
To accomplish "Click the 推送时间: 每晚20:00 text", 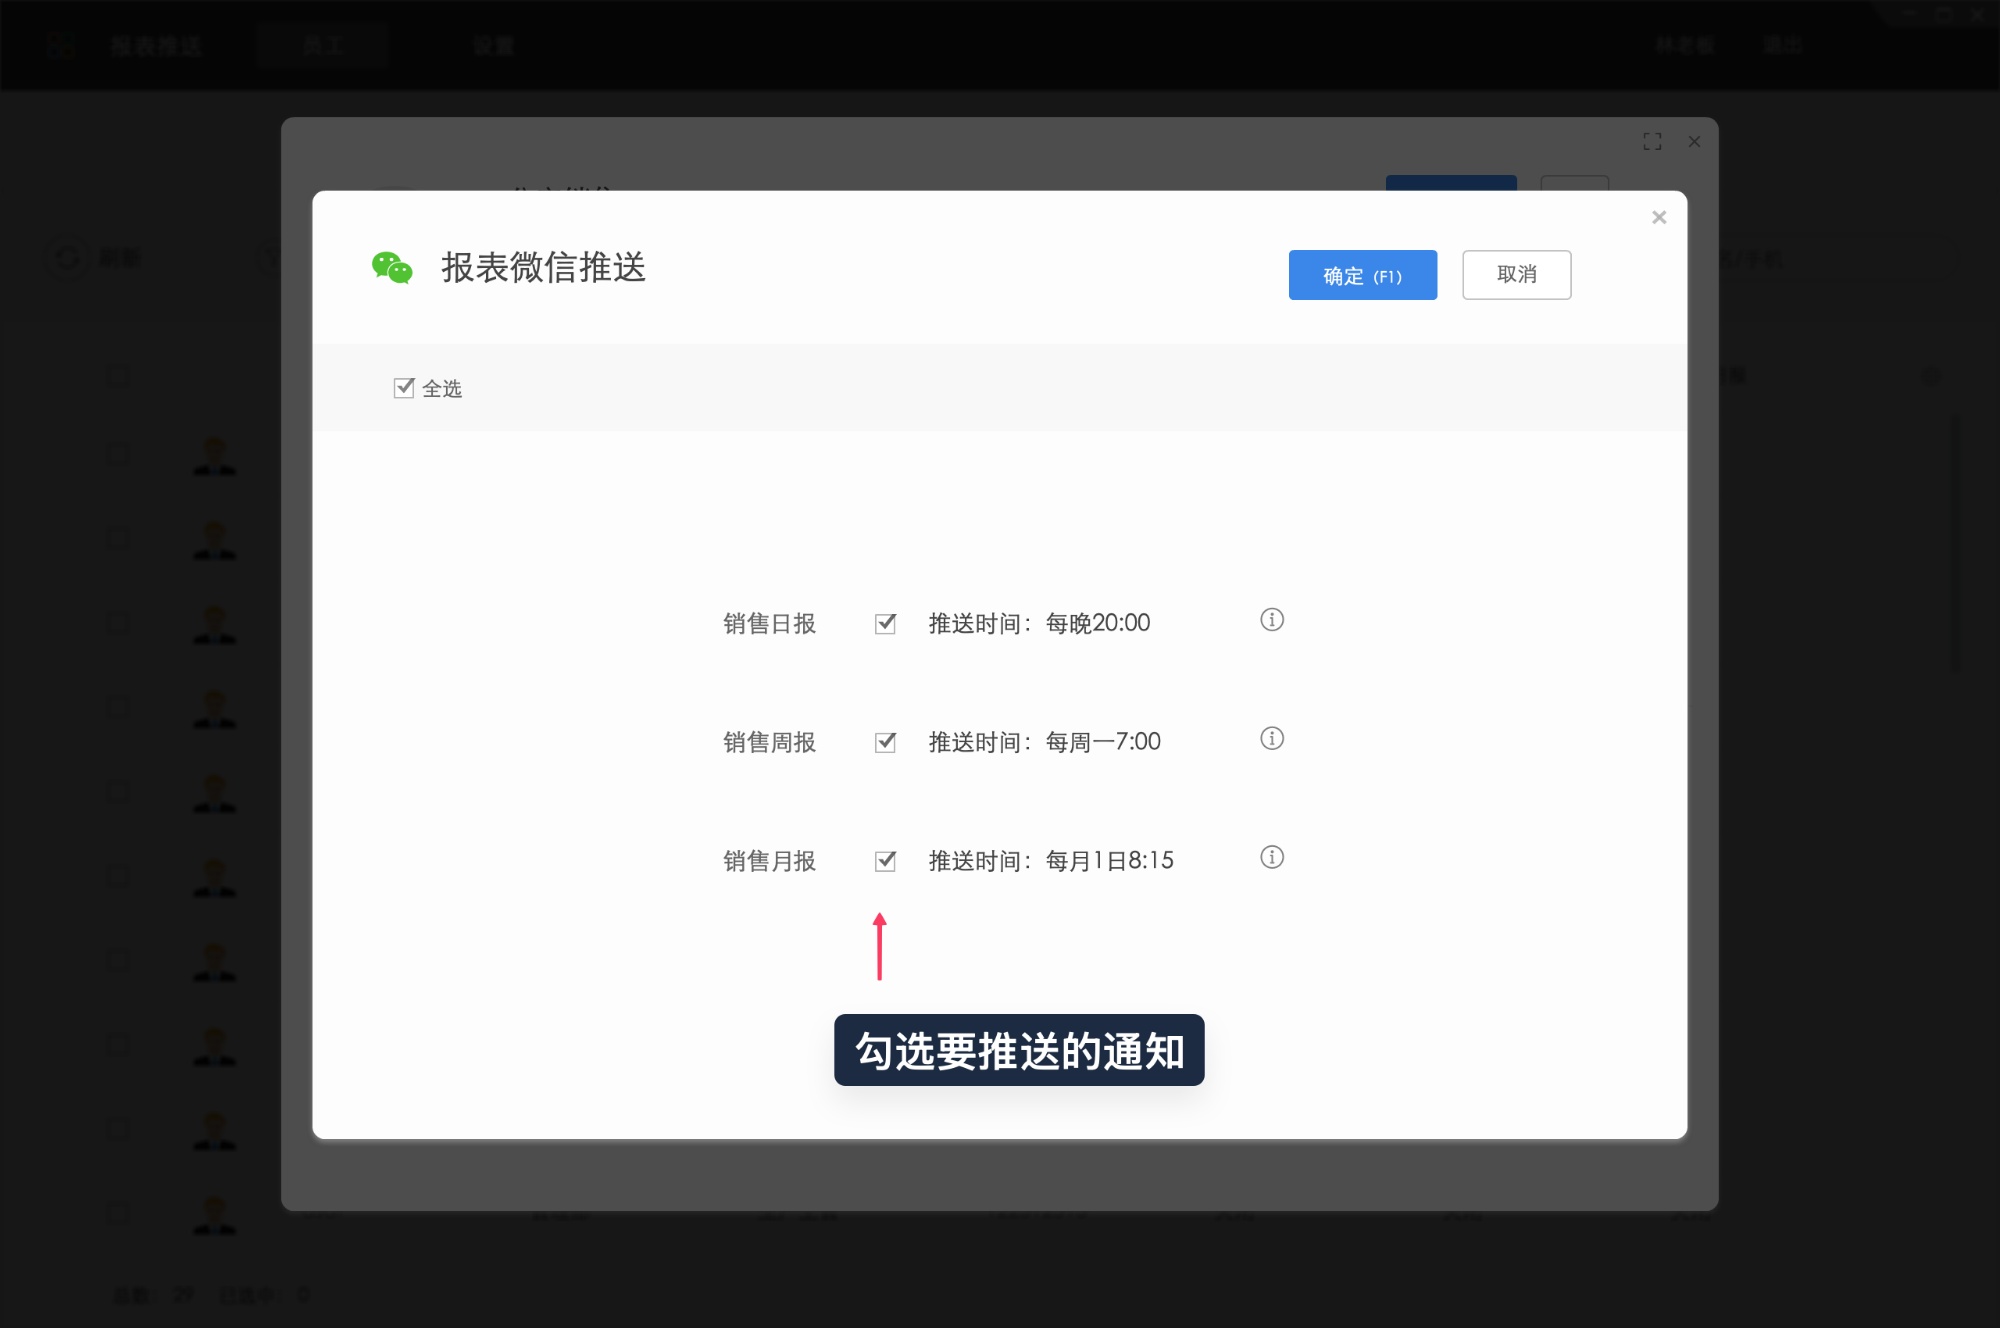I will [1040, 624].
